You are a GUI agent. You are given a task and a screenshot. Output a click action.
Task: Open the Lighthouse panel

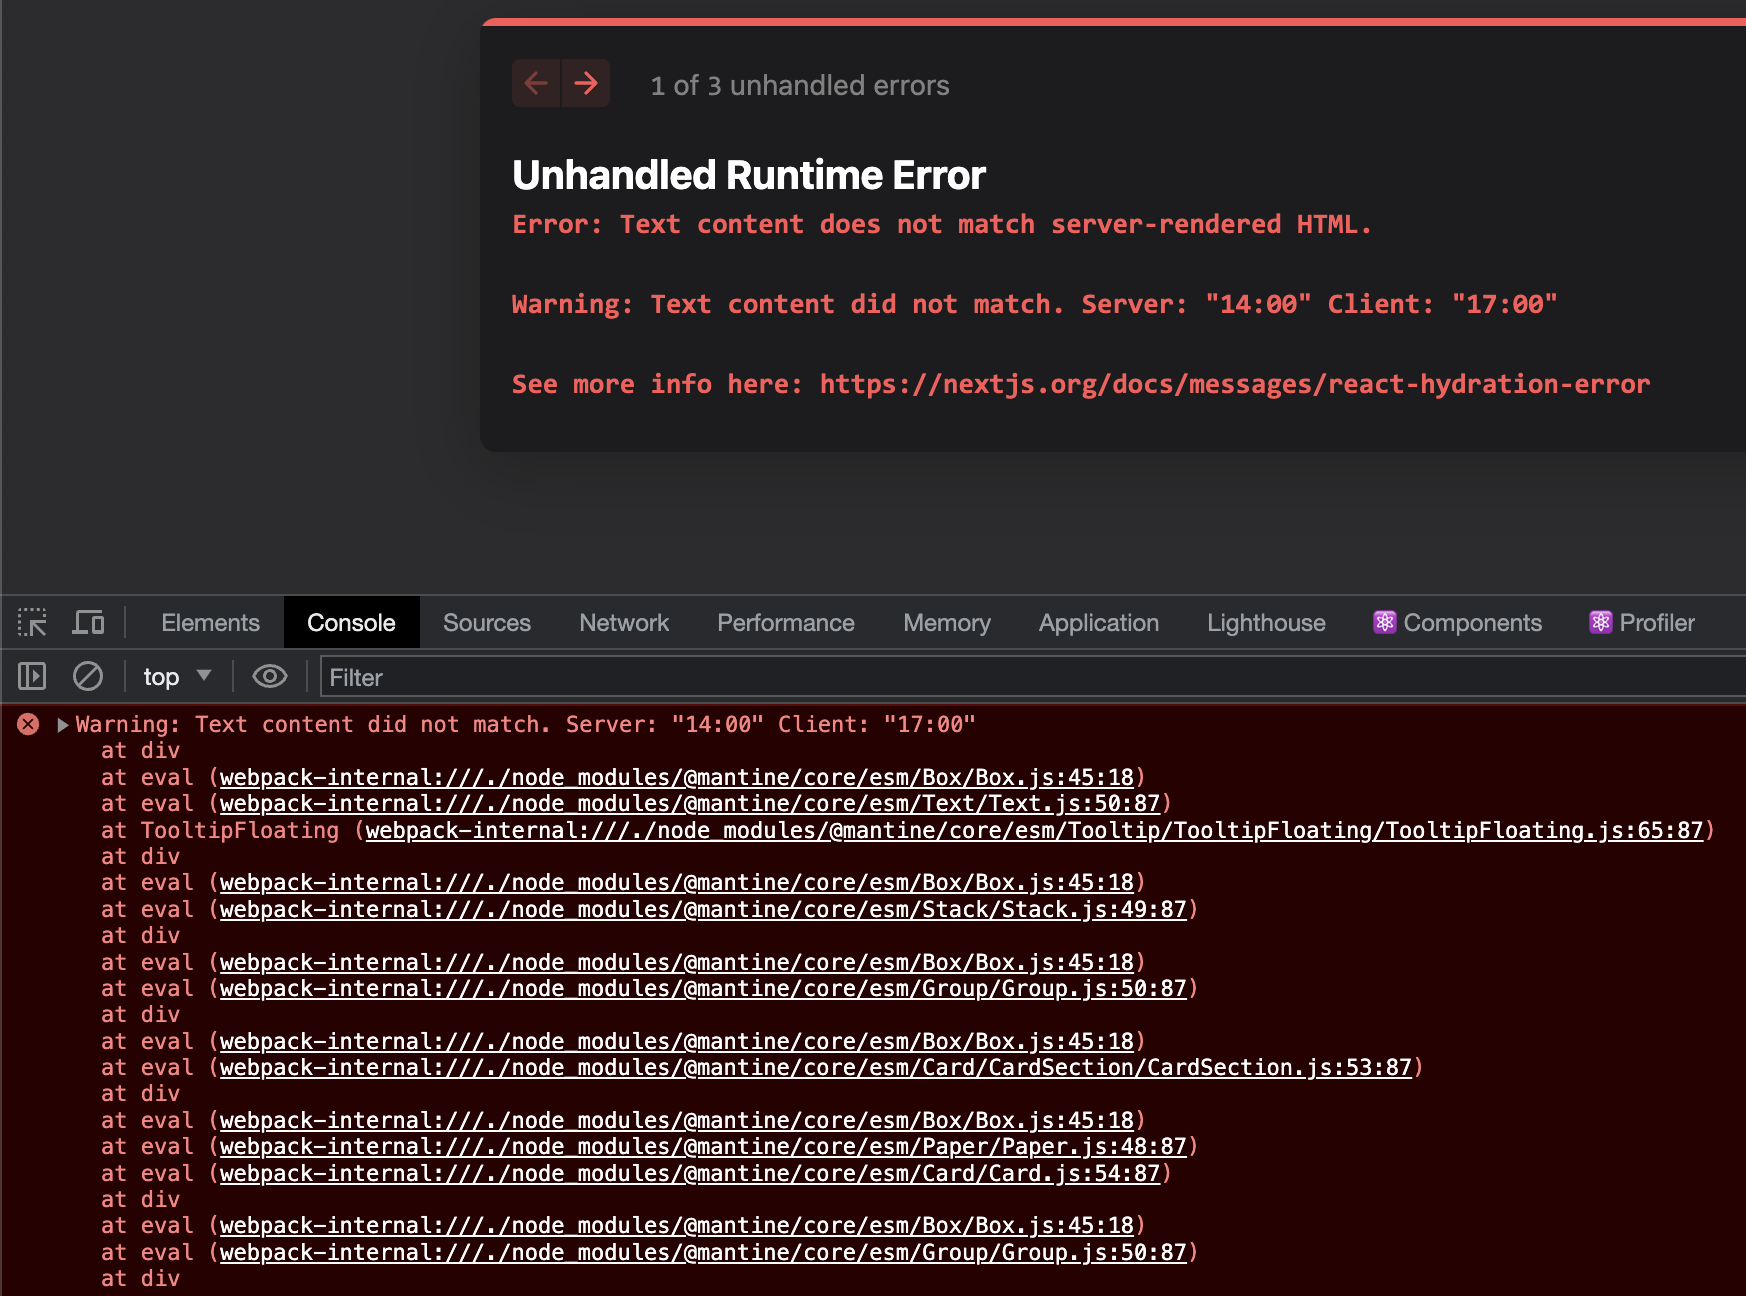pyautogui.click(x=1265, y=622)
